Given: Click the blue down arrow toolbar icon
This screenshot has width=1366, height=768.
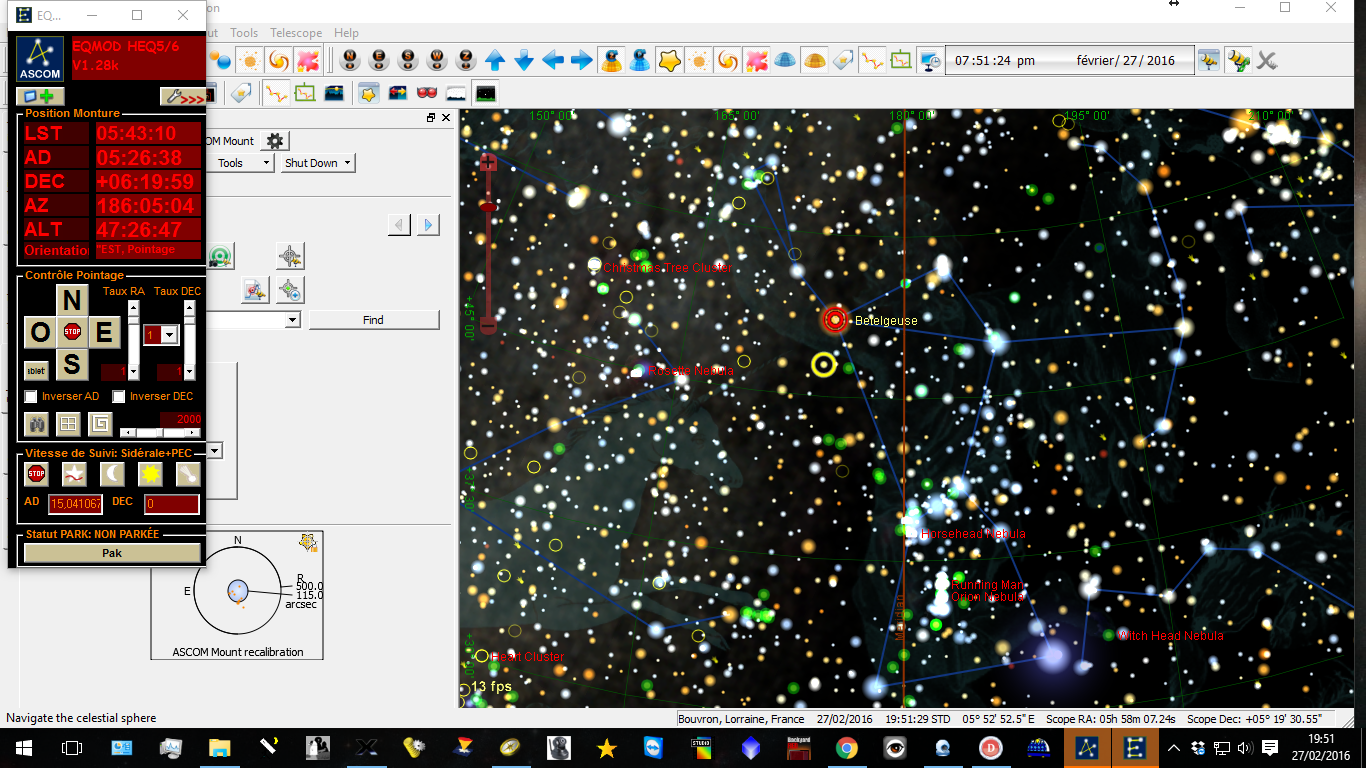Looking at the screenshot, I should (x=524, y=60).
